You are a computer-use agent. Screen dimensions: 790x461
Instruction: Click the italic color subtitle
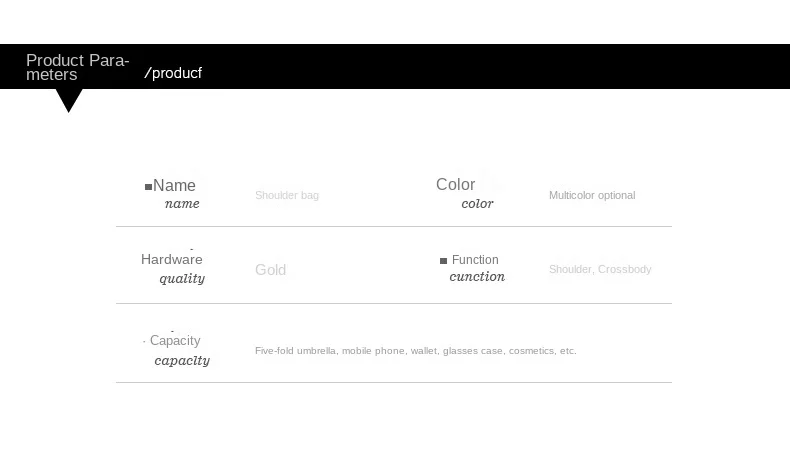(x=477, y=204)
